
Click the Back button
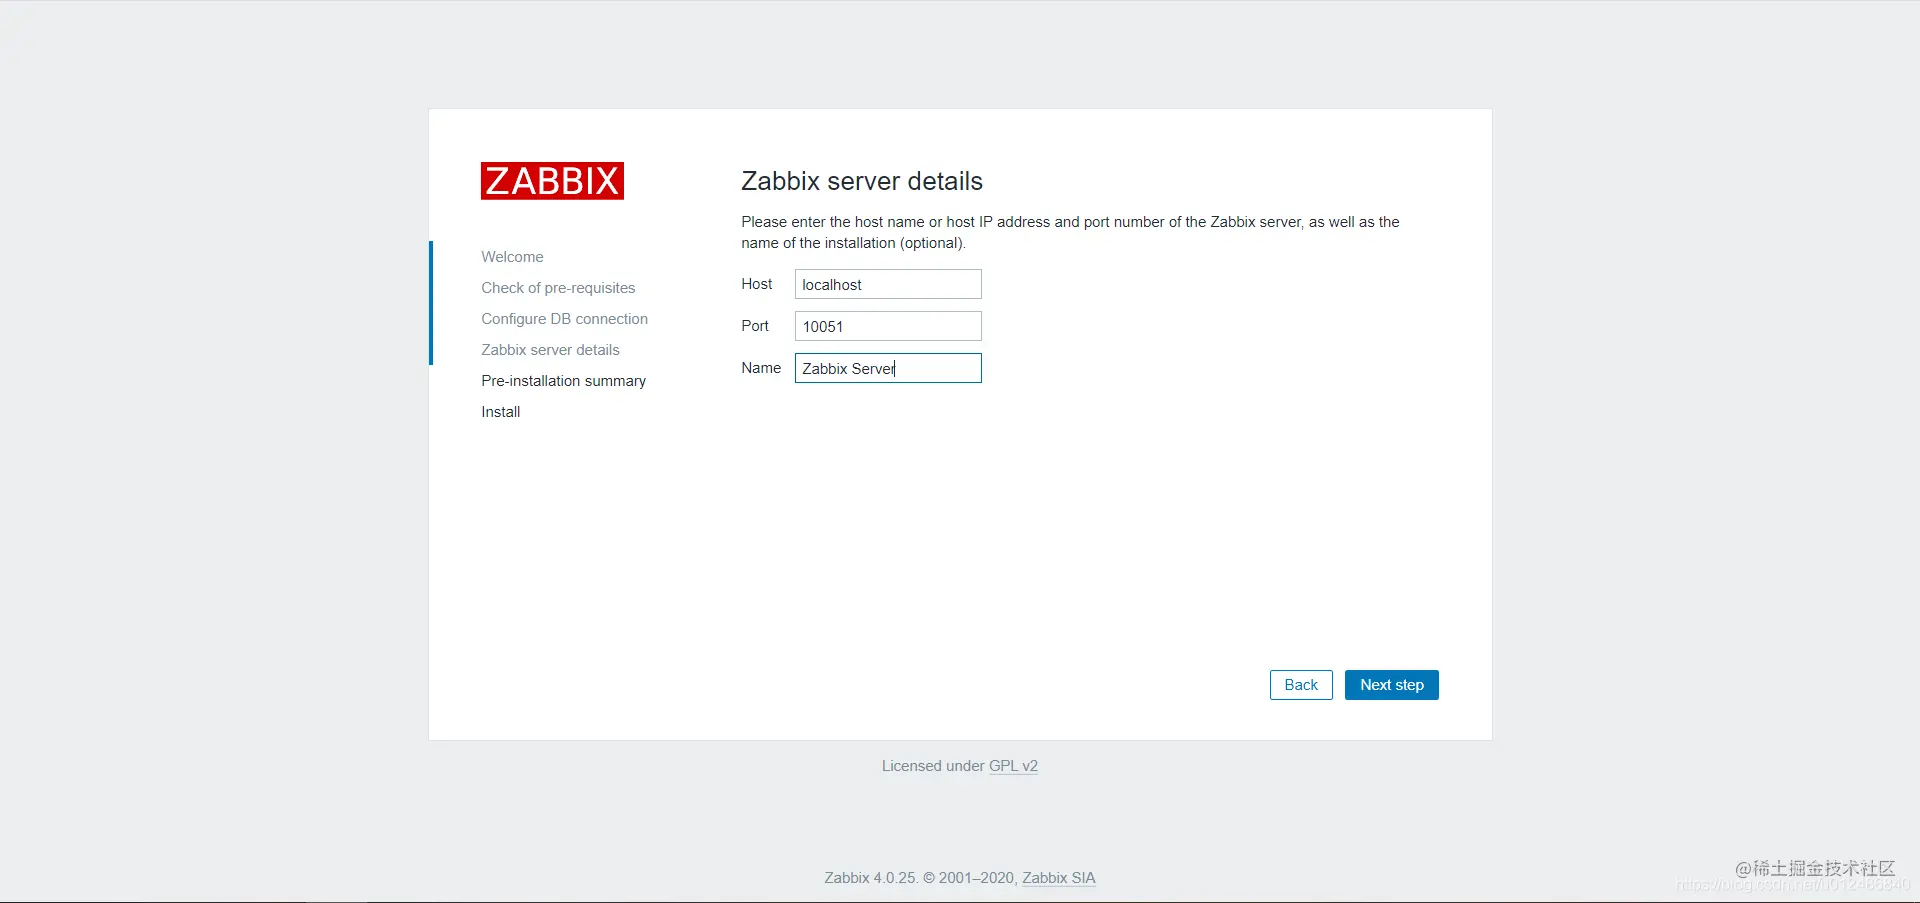tap(1301, 685)
